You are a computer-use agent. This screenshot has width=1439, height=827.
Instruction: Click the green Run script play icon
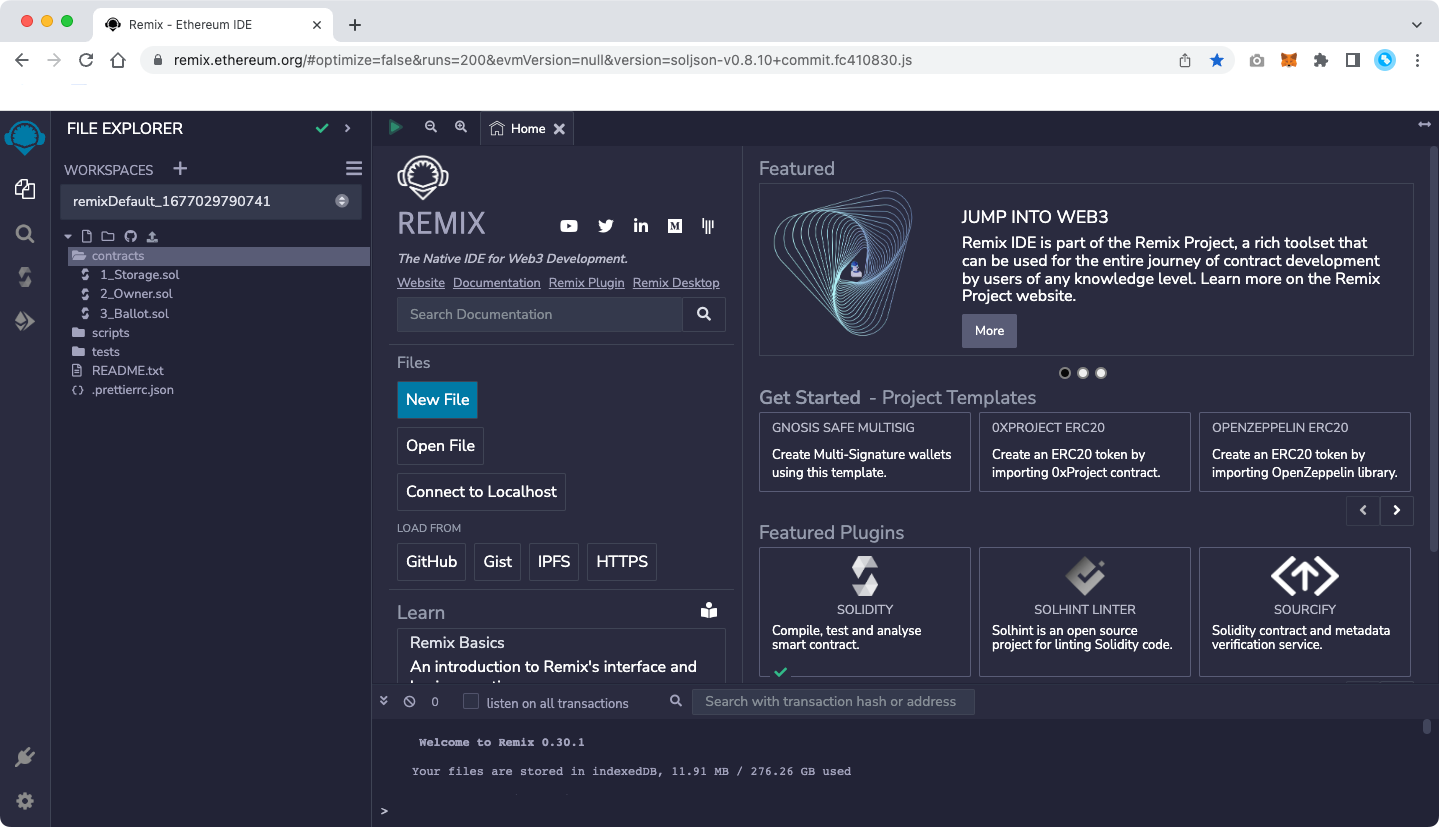tap(396, 127)
